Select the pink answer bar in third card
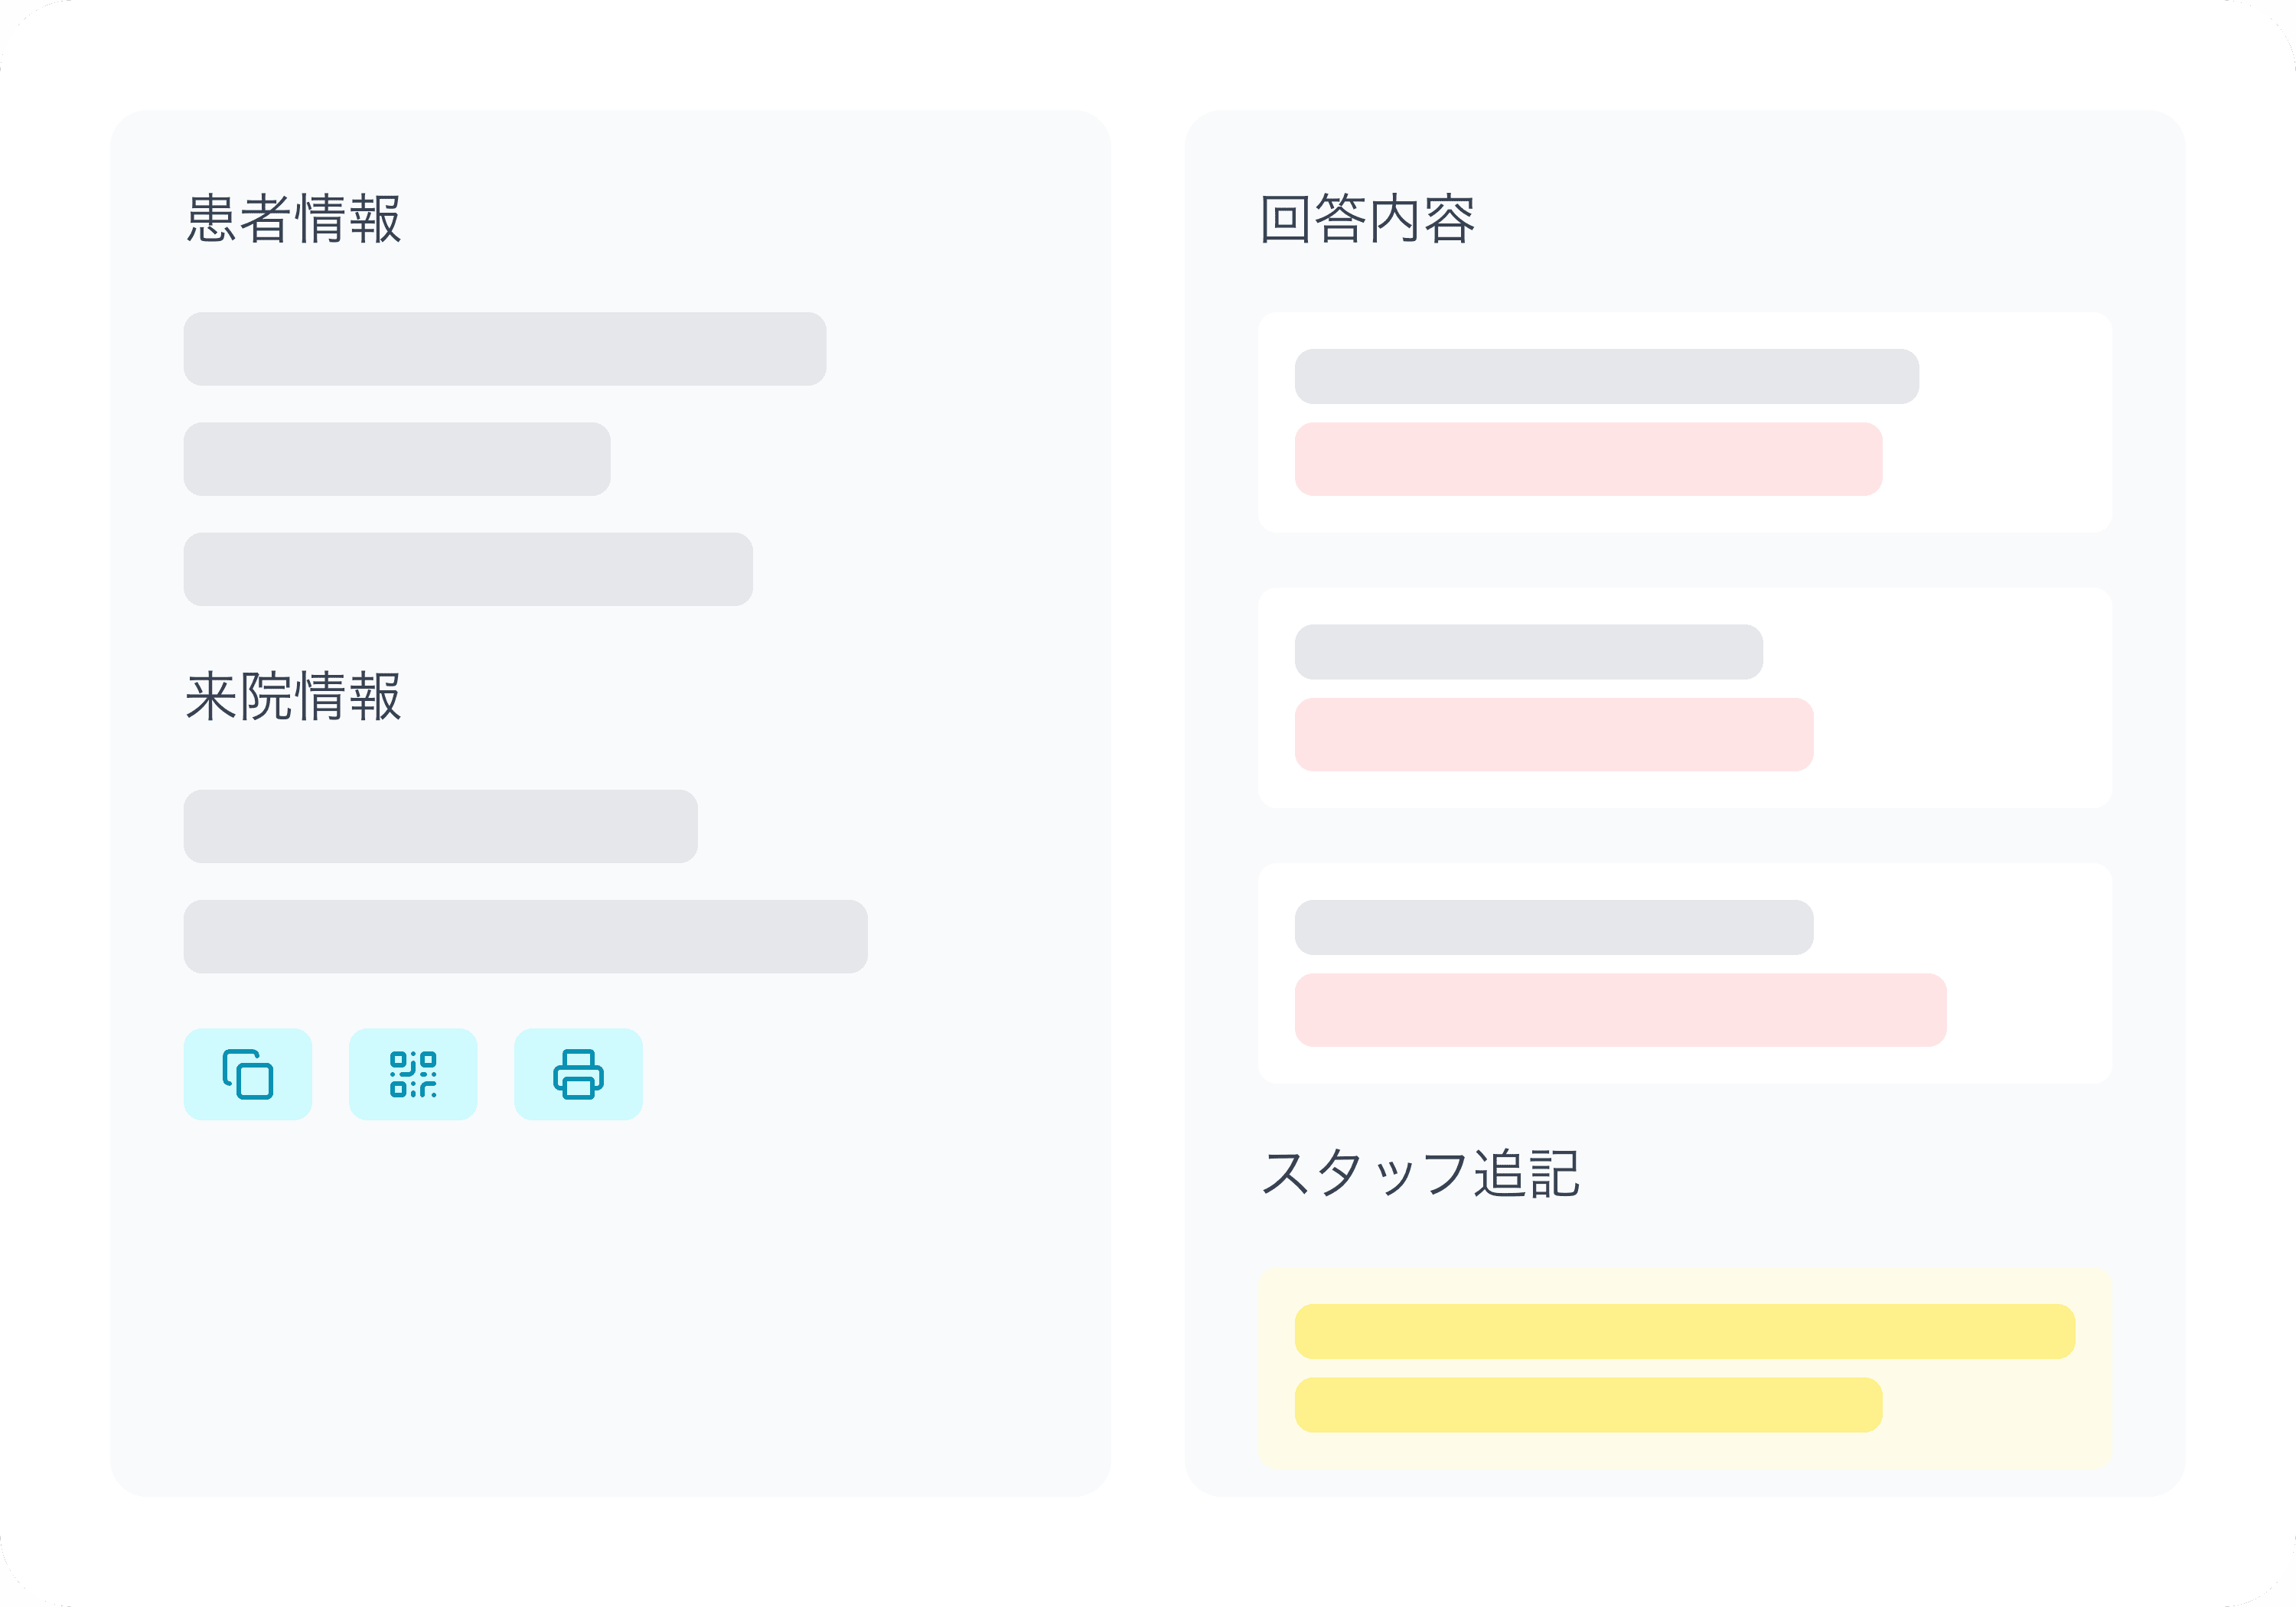Viewport: 2296px width, 1607px height. pos(1620,1010)
